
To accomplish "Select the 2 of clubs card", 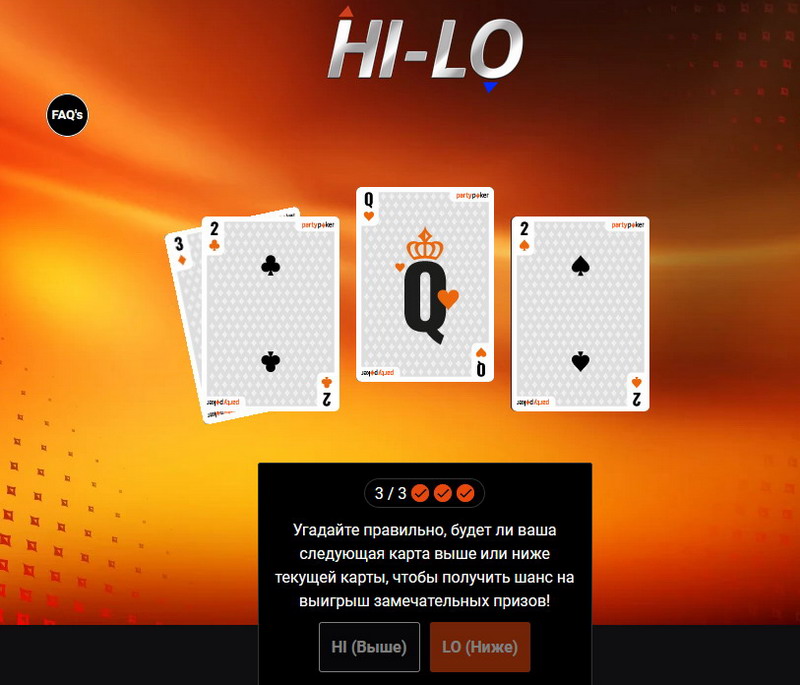I will pyautogui.click(x=270, y=314).
